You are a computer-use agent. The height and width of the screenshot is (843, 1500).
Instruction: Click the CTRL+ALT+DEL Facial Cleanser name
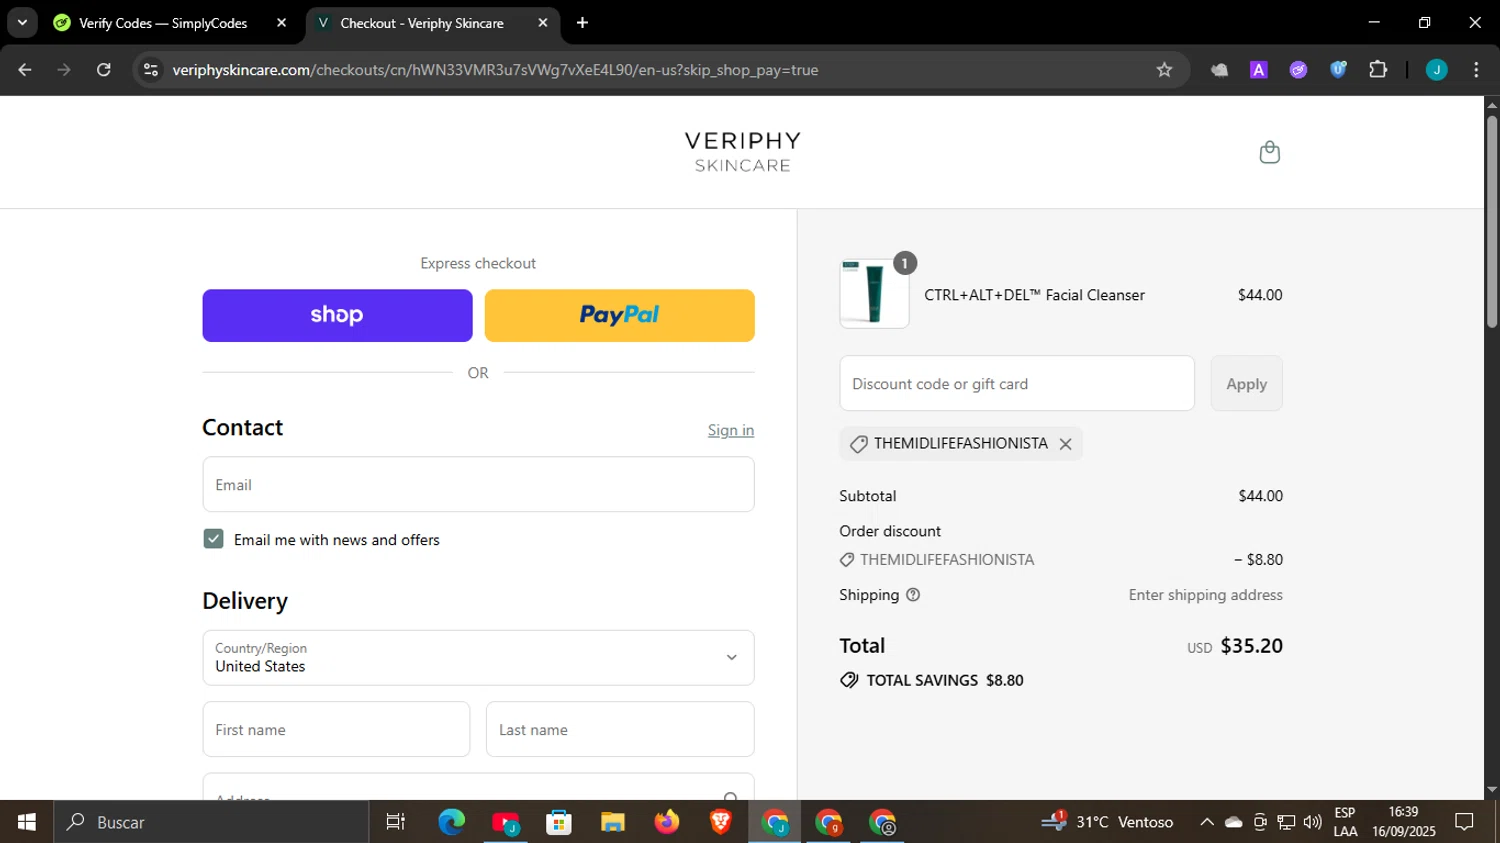(x=1034, y=295)
